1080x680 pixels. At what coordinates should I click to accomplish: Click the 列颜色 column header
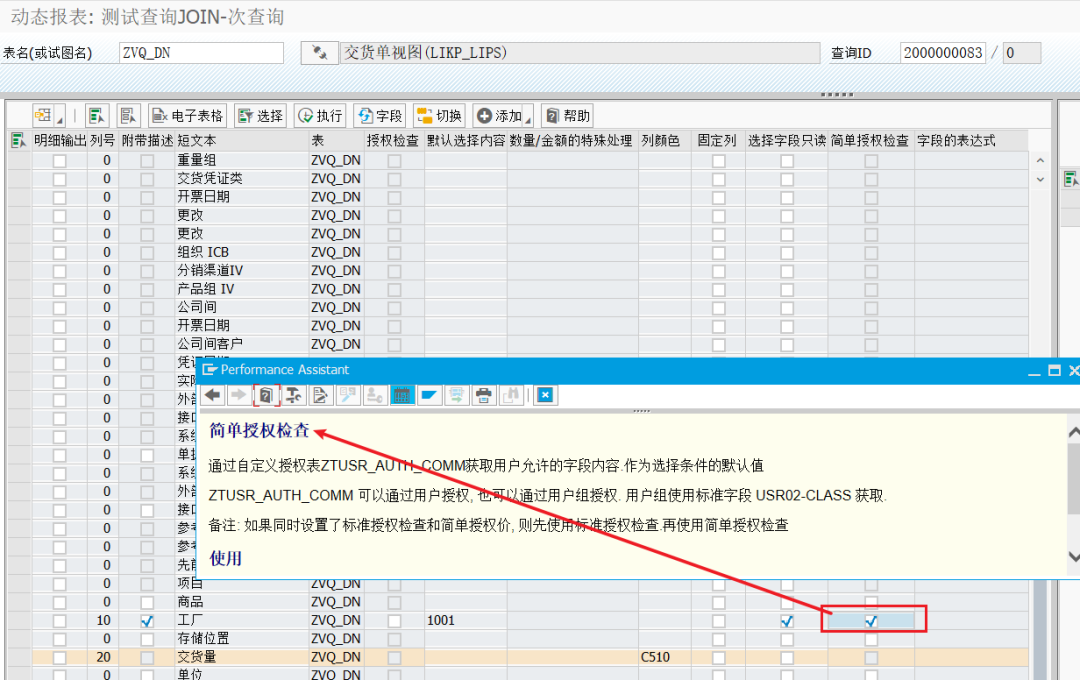[665, 141]
